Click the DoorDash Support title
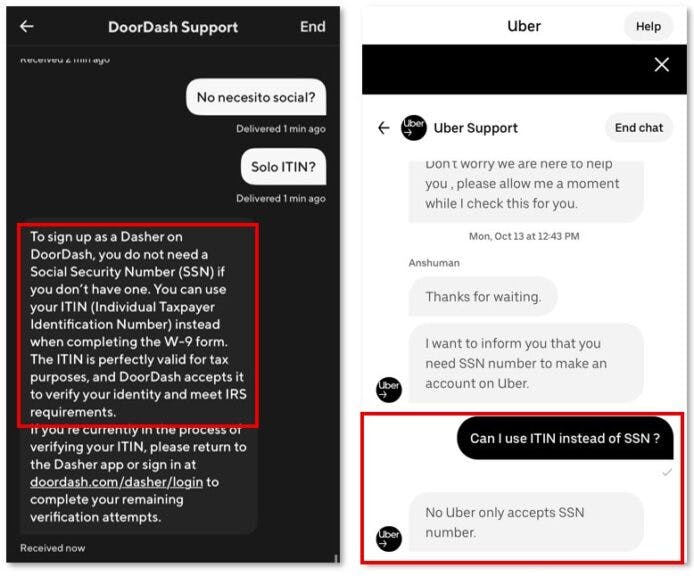694x576 pixels. point(173,27)
